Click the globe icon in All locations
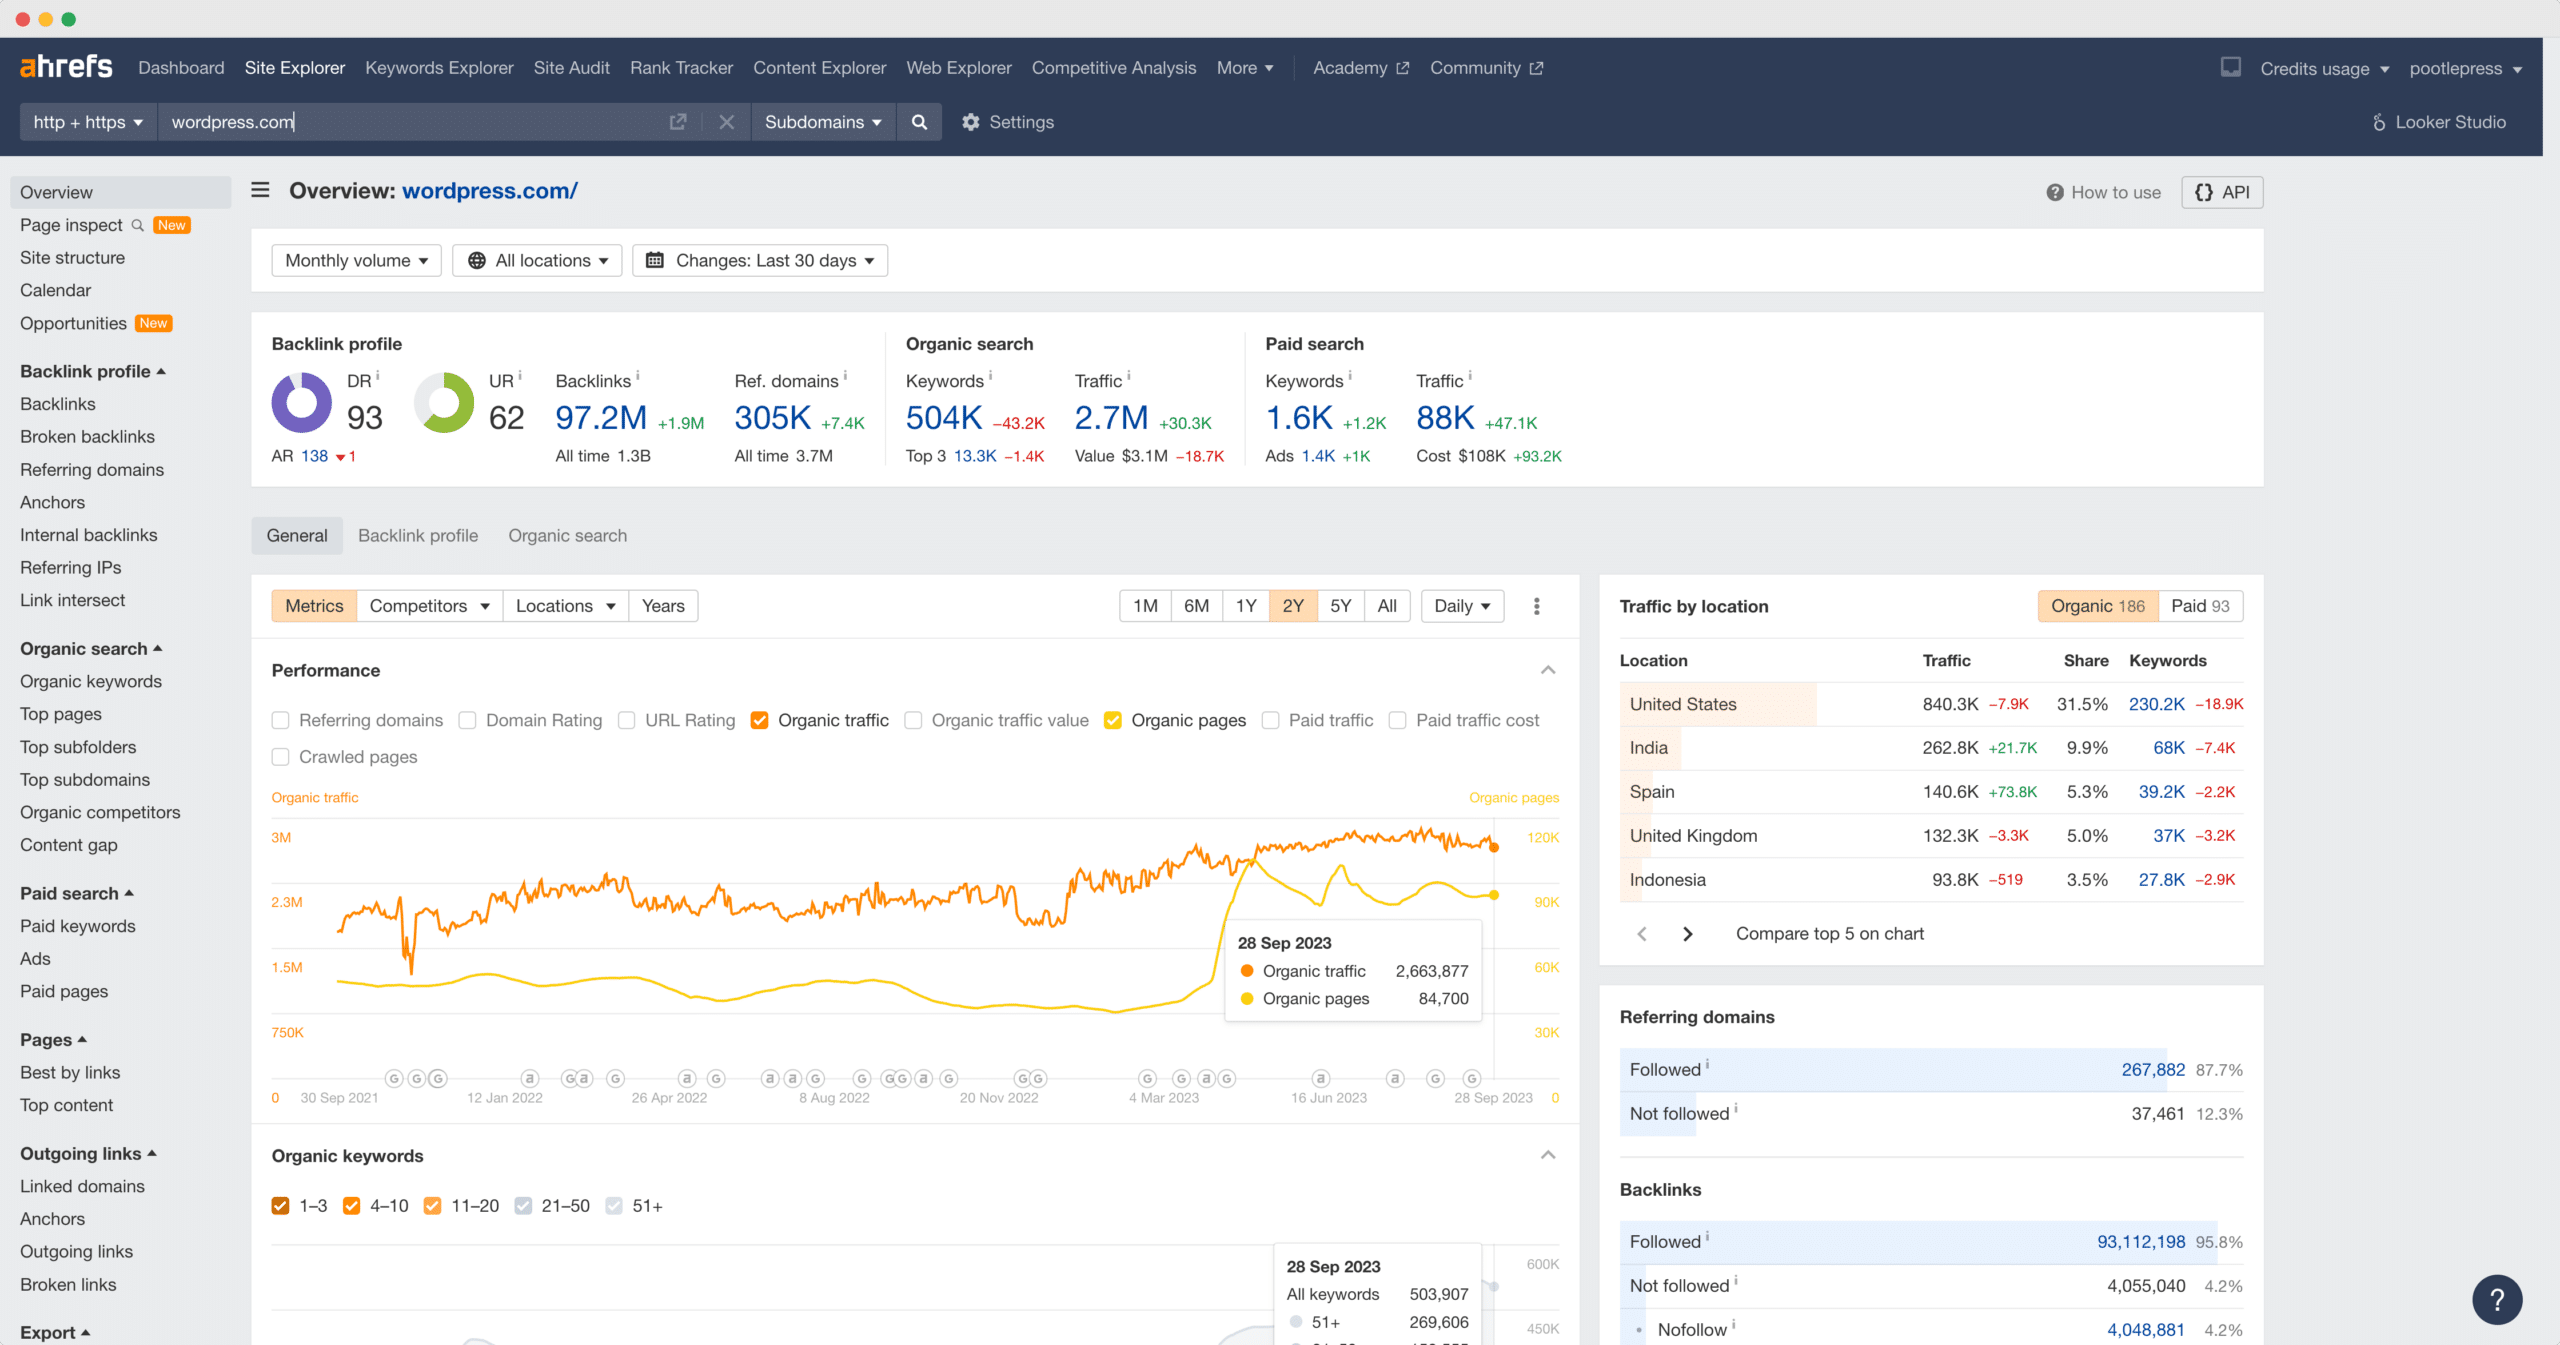2560x1345 pixels. point(477,260)
